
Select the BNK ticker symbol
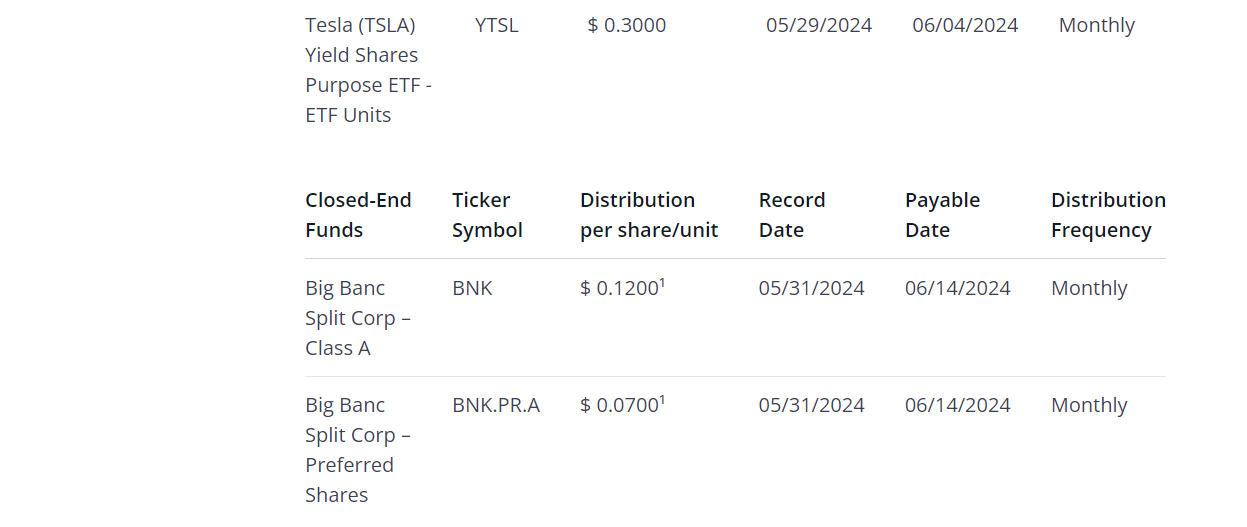(472, 288)
